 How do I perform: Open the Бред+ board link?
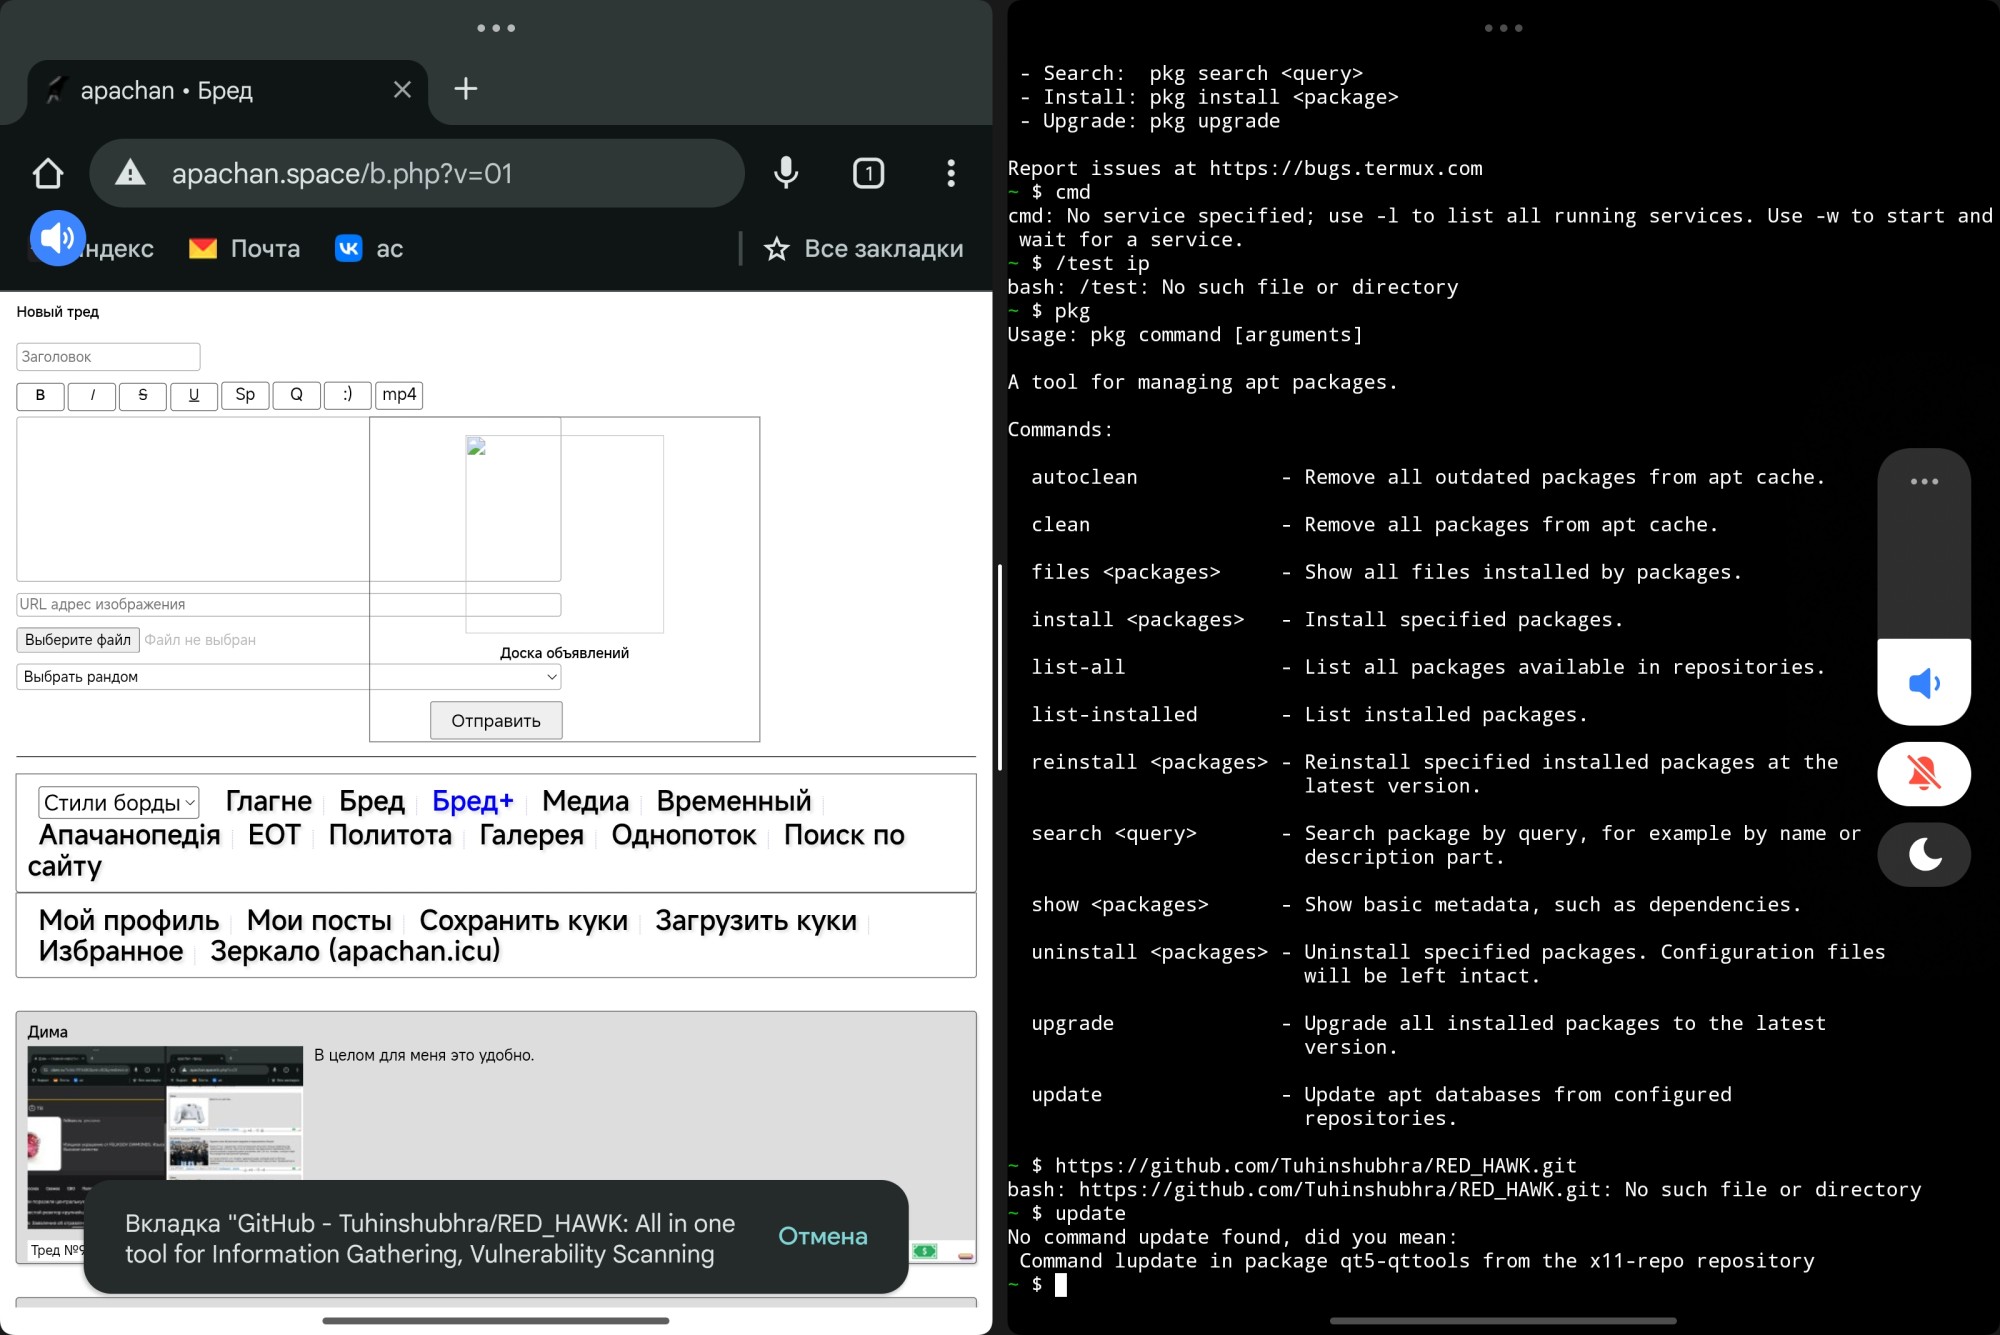472,801
